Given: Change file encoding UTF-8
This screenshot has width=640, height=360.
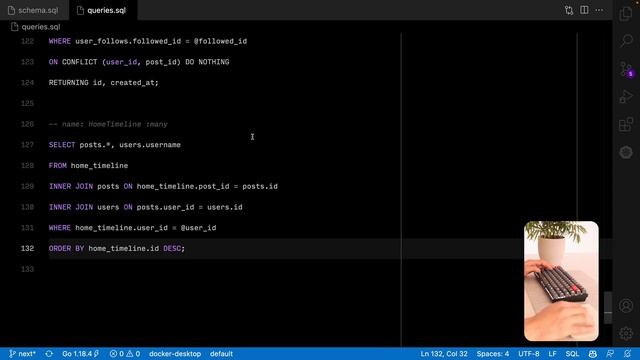Looking at the screenshot, I should [529, 354].
